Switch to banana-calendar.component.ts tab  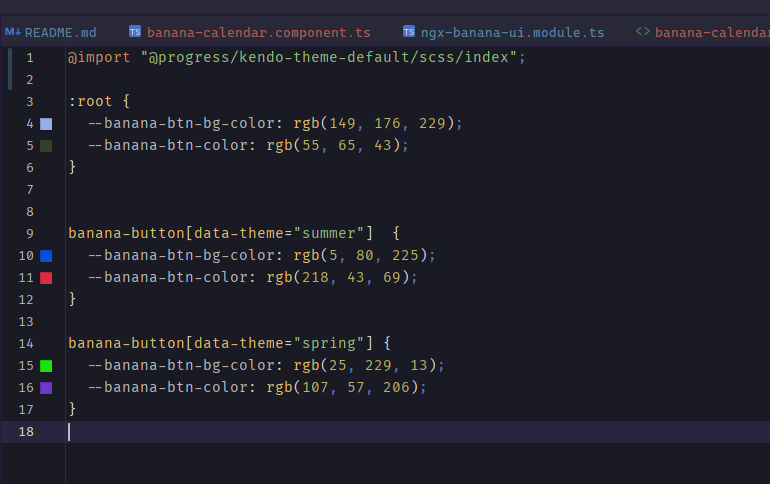pos(249,32)
